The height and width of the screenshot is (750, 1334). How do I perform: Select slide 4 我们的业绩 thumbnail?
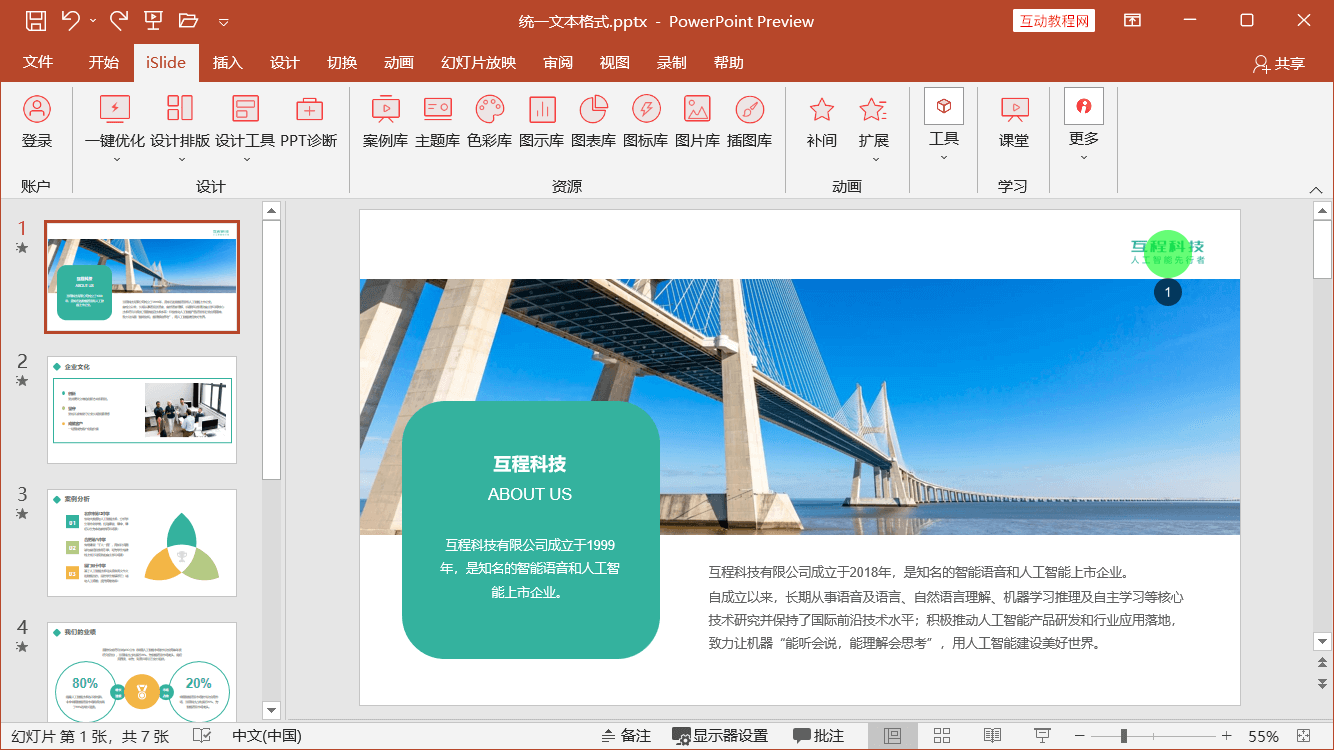tap(142, 671)
